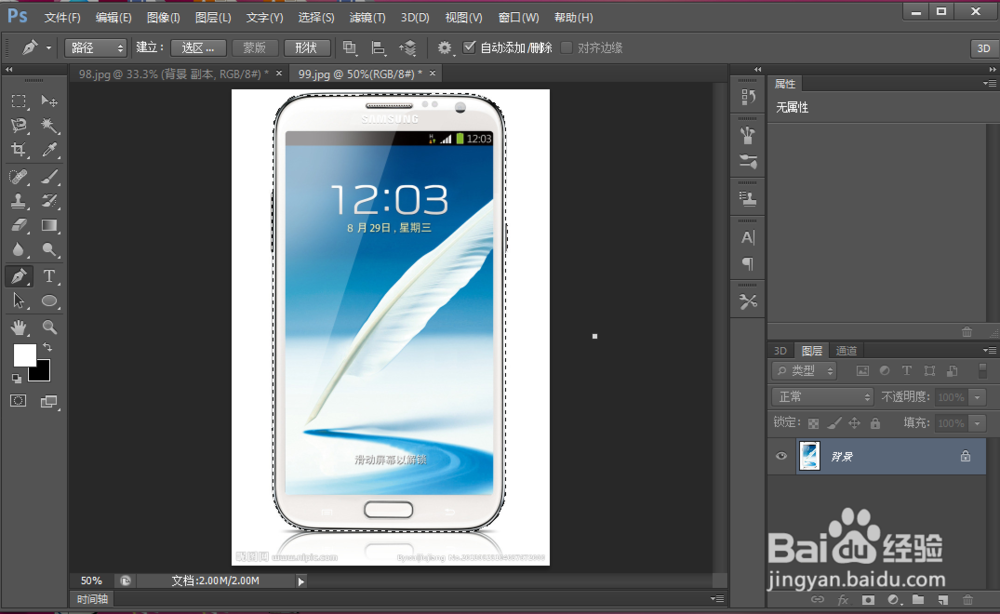Screen dimensions: 1000x614
Task: Click the foreground white color swatch
Action: (24, 355)
